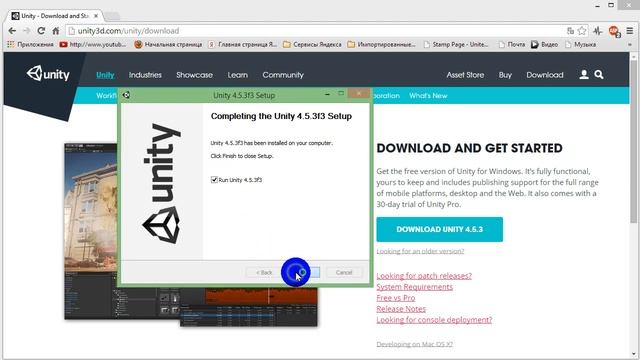This screenshot has height=360, width=640.
Task: Open the Stamp Page - Unite bookmark
Action: [x=456, y=44]
